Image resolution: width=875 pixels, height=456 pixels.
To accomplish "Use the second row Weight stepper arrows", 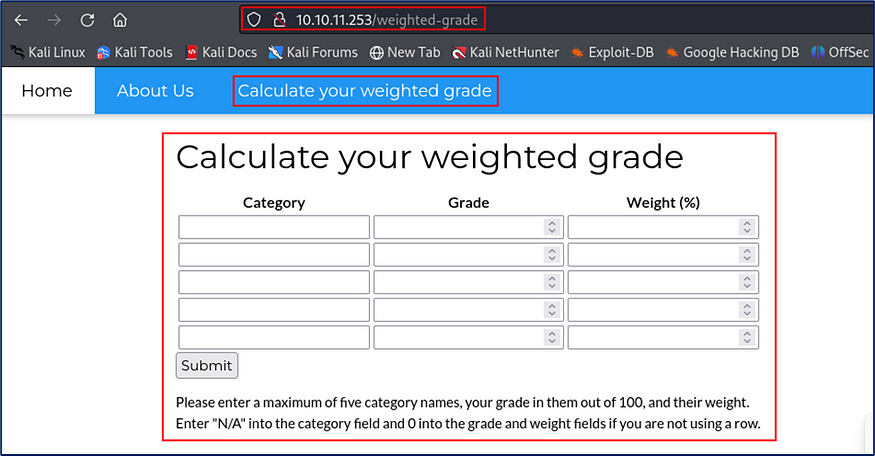I will tap(747, 255).
